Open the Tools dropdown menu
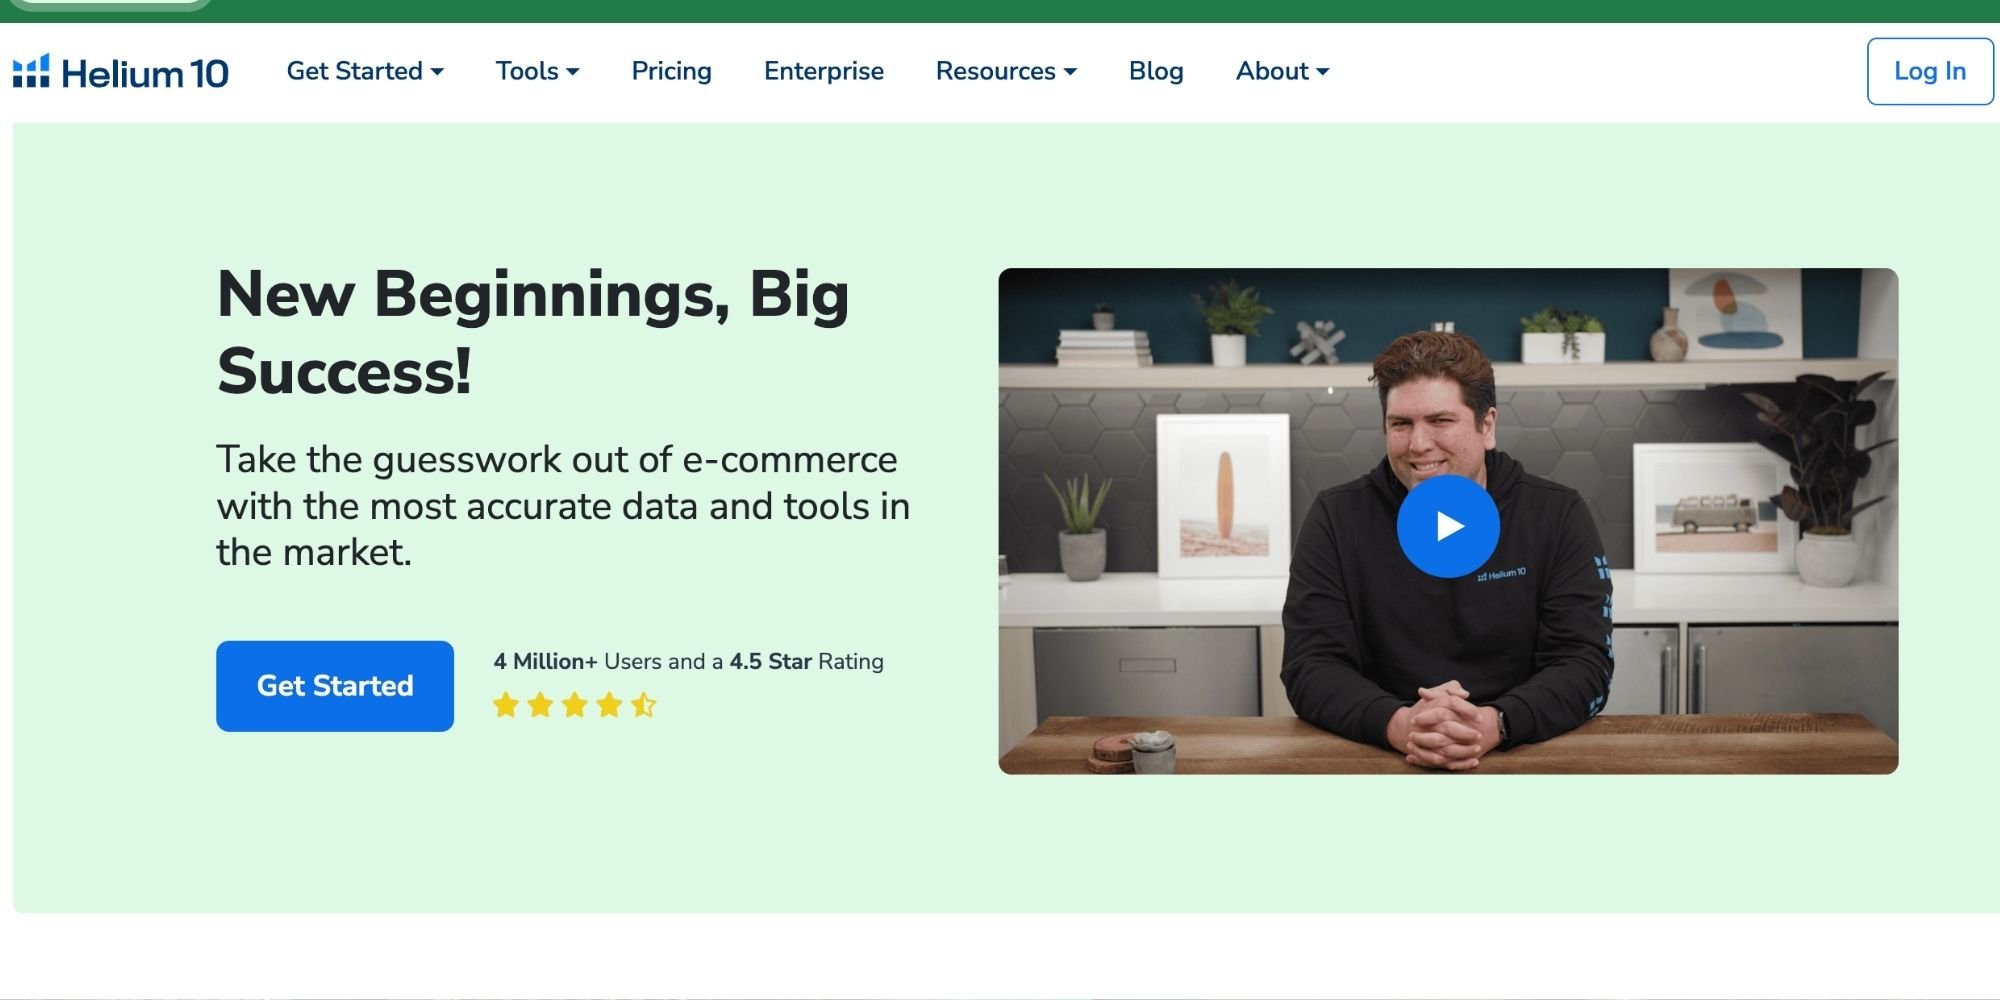 pyautogui.click(x=537, y=71)
